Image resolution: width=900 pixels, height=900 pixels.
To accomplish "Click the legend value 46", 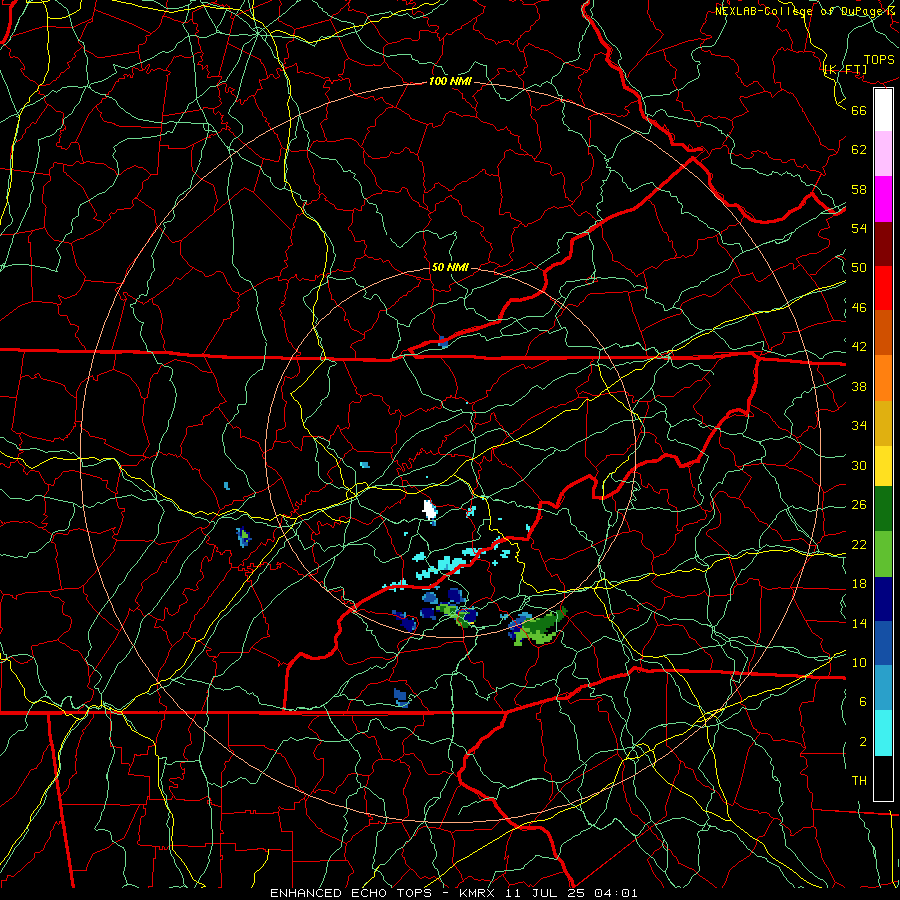I will click(859, 307).
